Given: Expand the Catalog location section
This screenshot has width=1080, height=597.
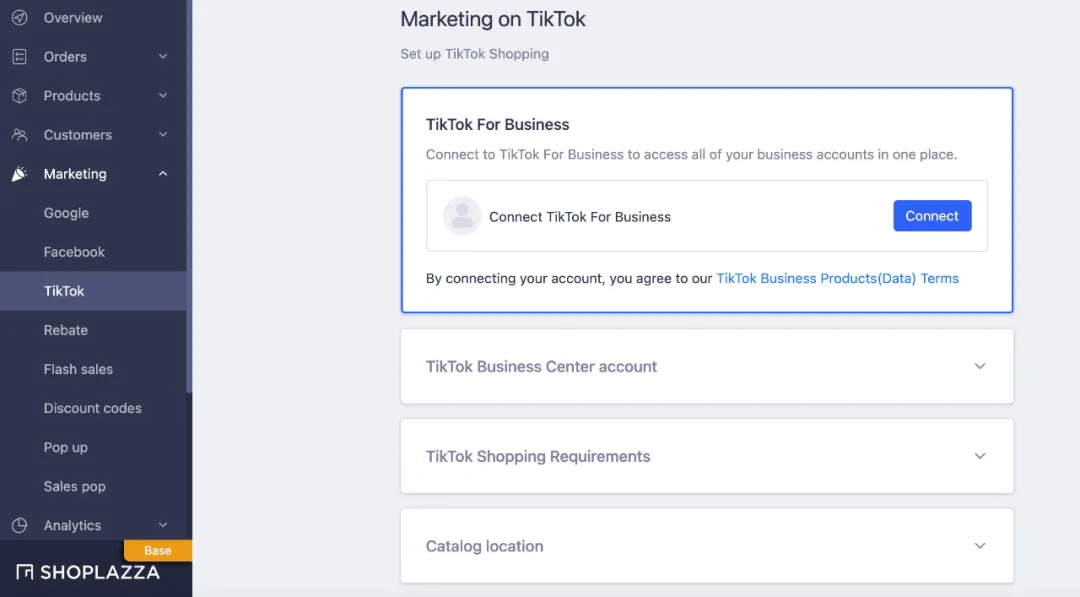Looking at the screenshot, I should point(980,546).
